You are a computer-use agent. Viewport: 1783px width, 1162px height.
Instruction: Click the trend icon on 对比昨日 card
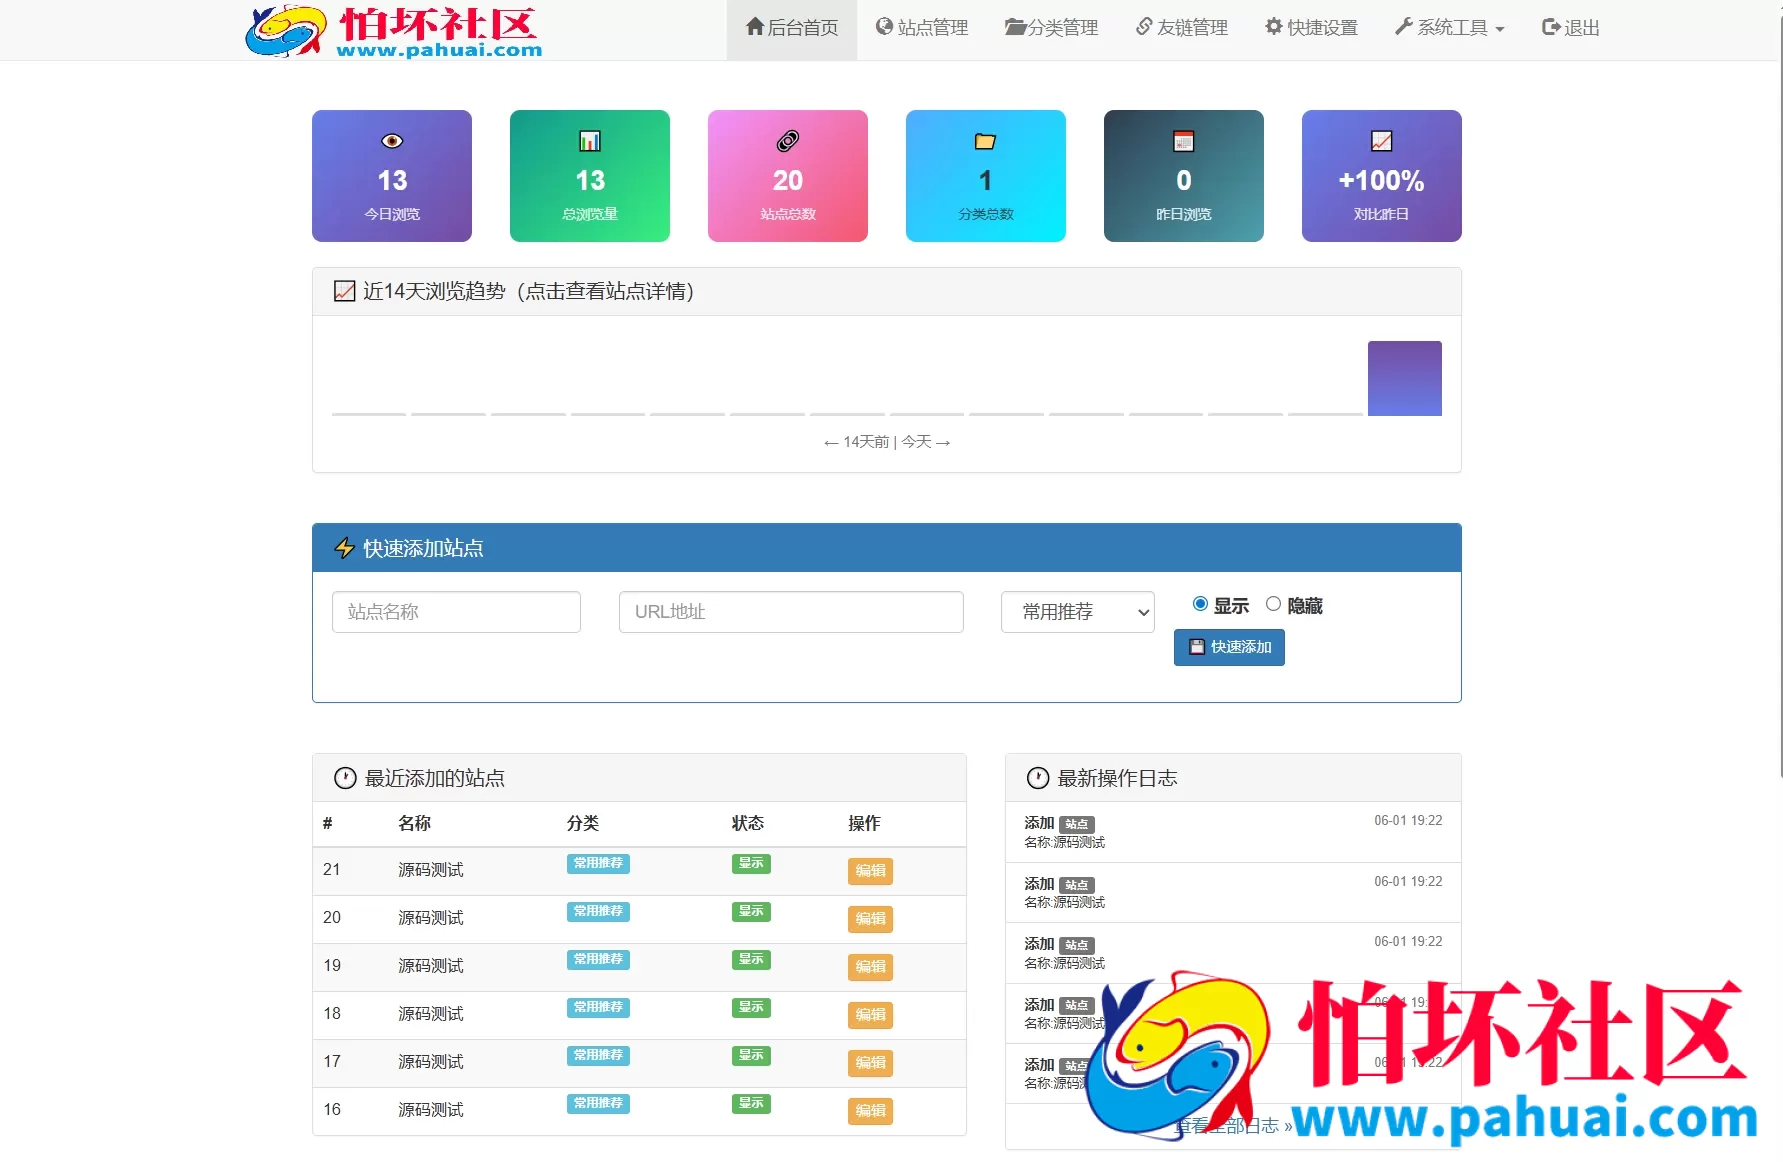[x=1382, y=141]
